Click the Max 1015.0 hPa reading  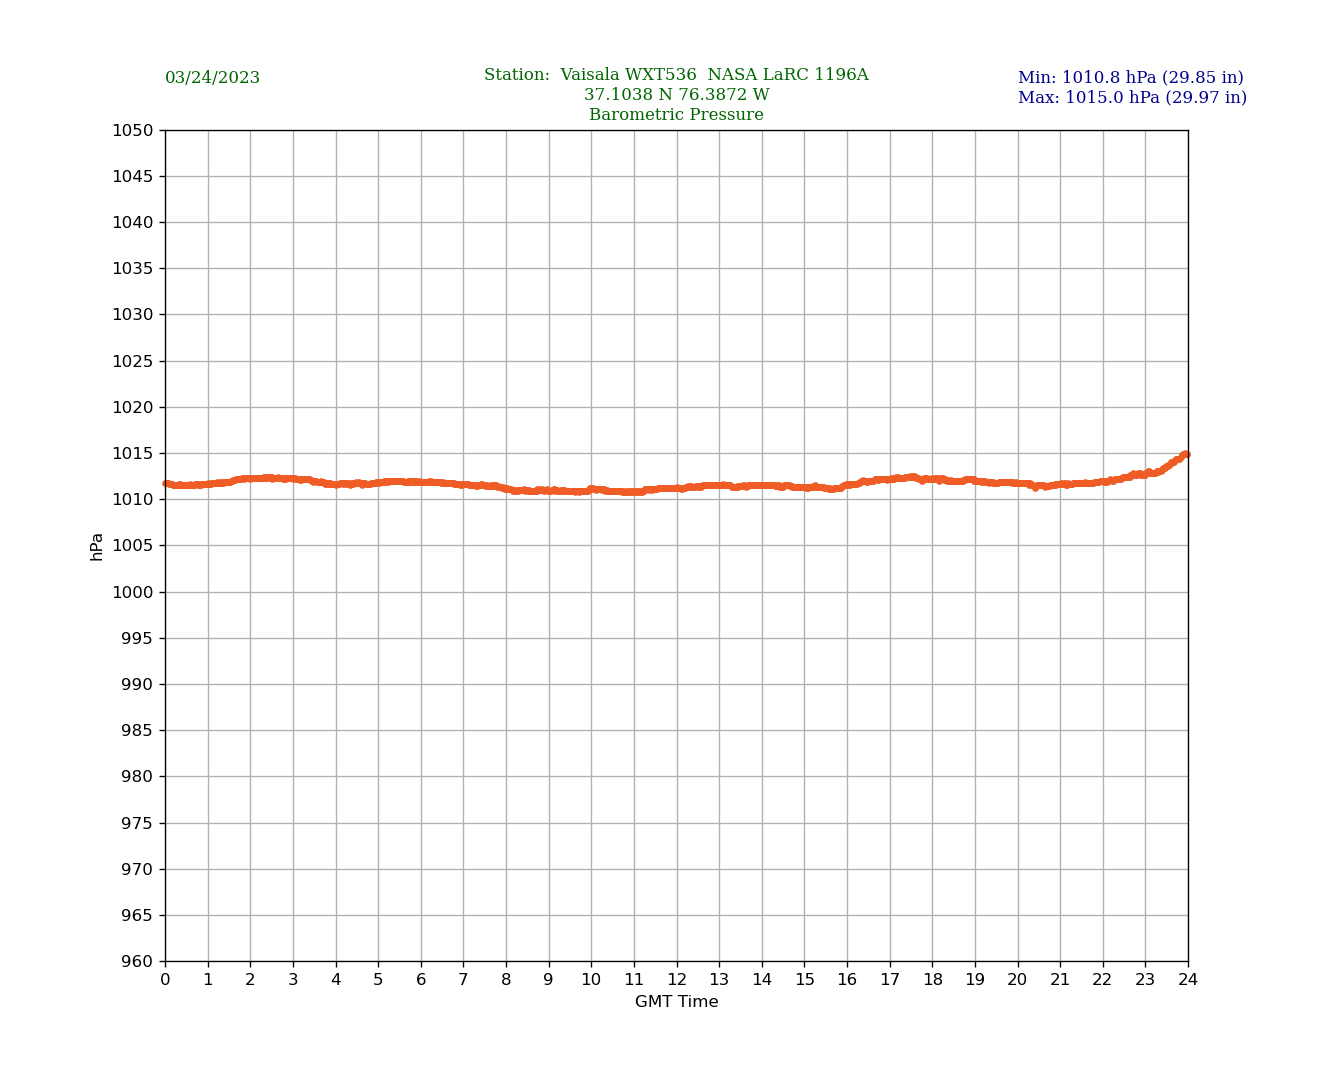(x=1132, y=98)
